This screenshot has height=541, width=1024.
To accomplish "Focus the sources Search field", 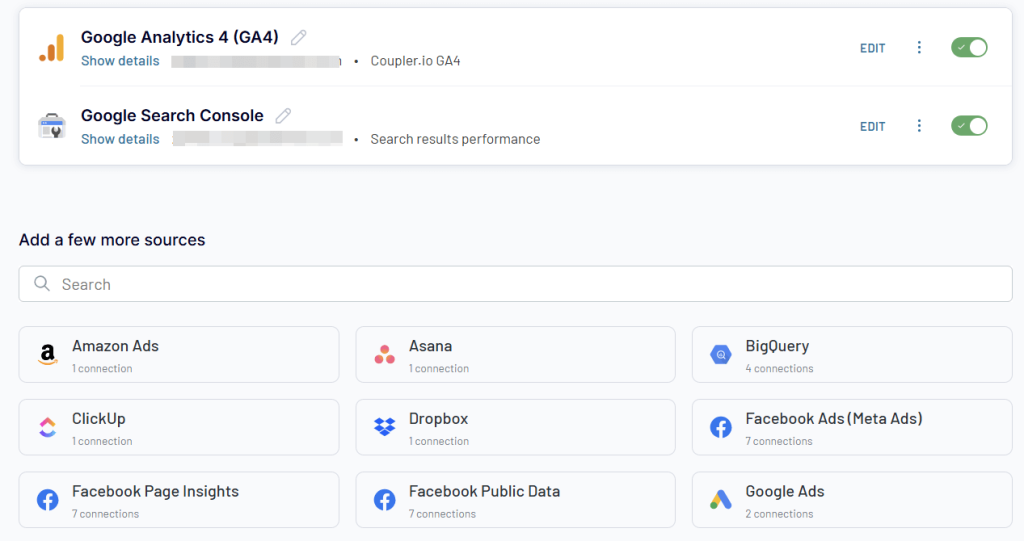I will (x=515, y=284).
